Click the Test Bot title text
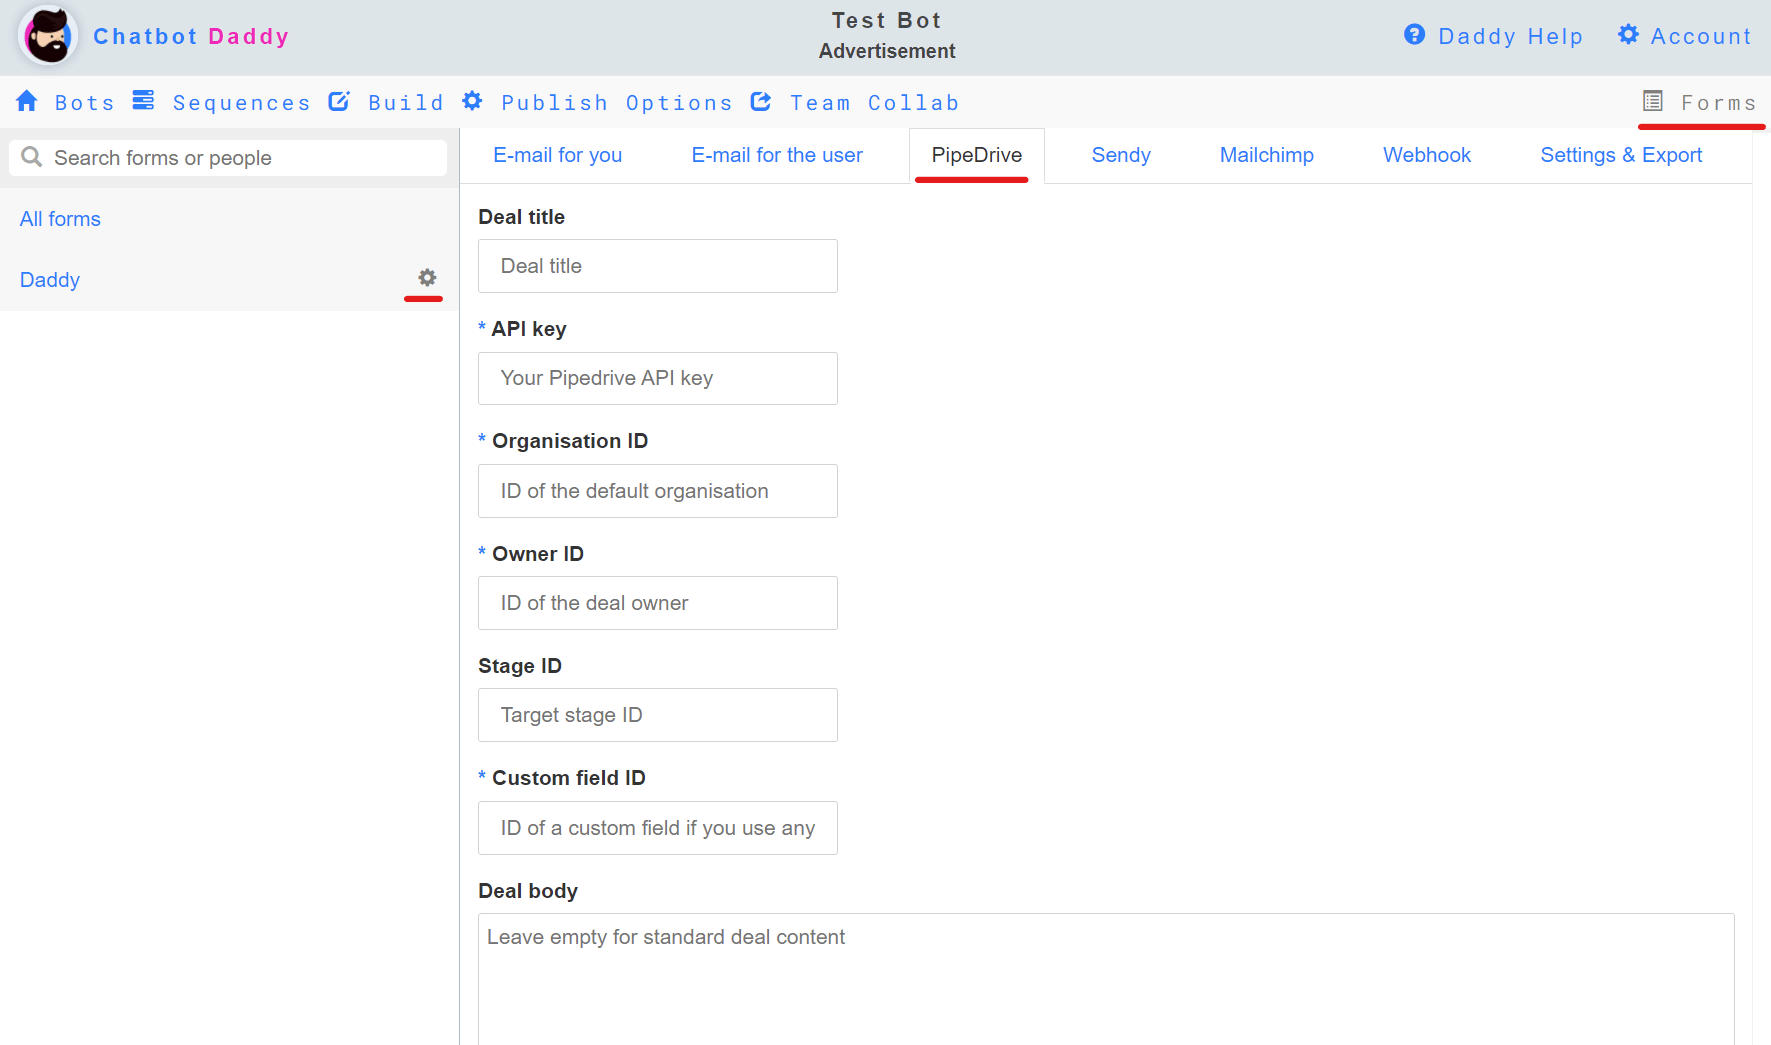The image size is (1771, 1045). pos(887,20)
